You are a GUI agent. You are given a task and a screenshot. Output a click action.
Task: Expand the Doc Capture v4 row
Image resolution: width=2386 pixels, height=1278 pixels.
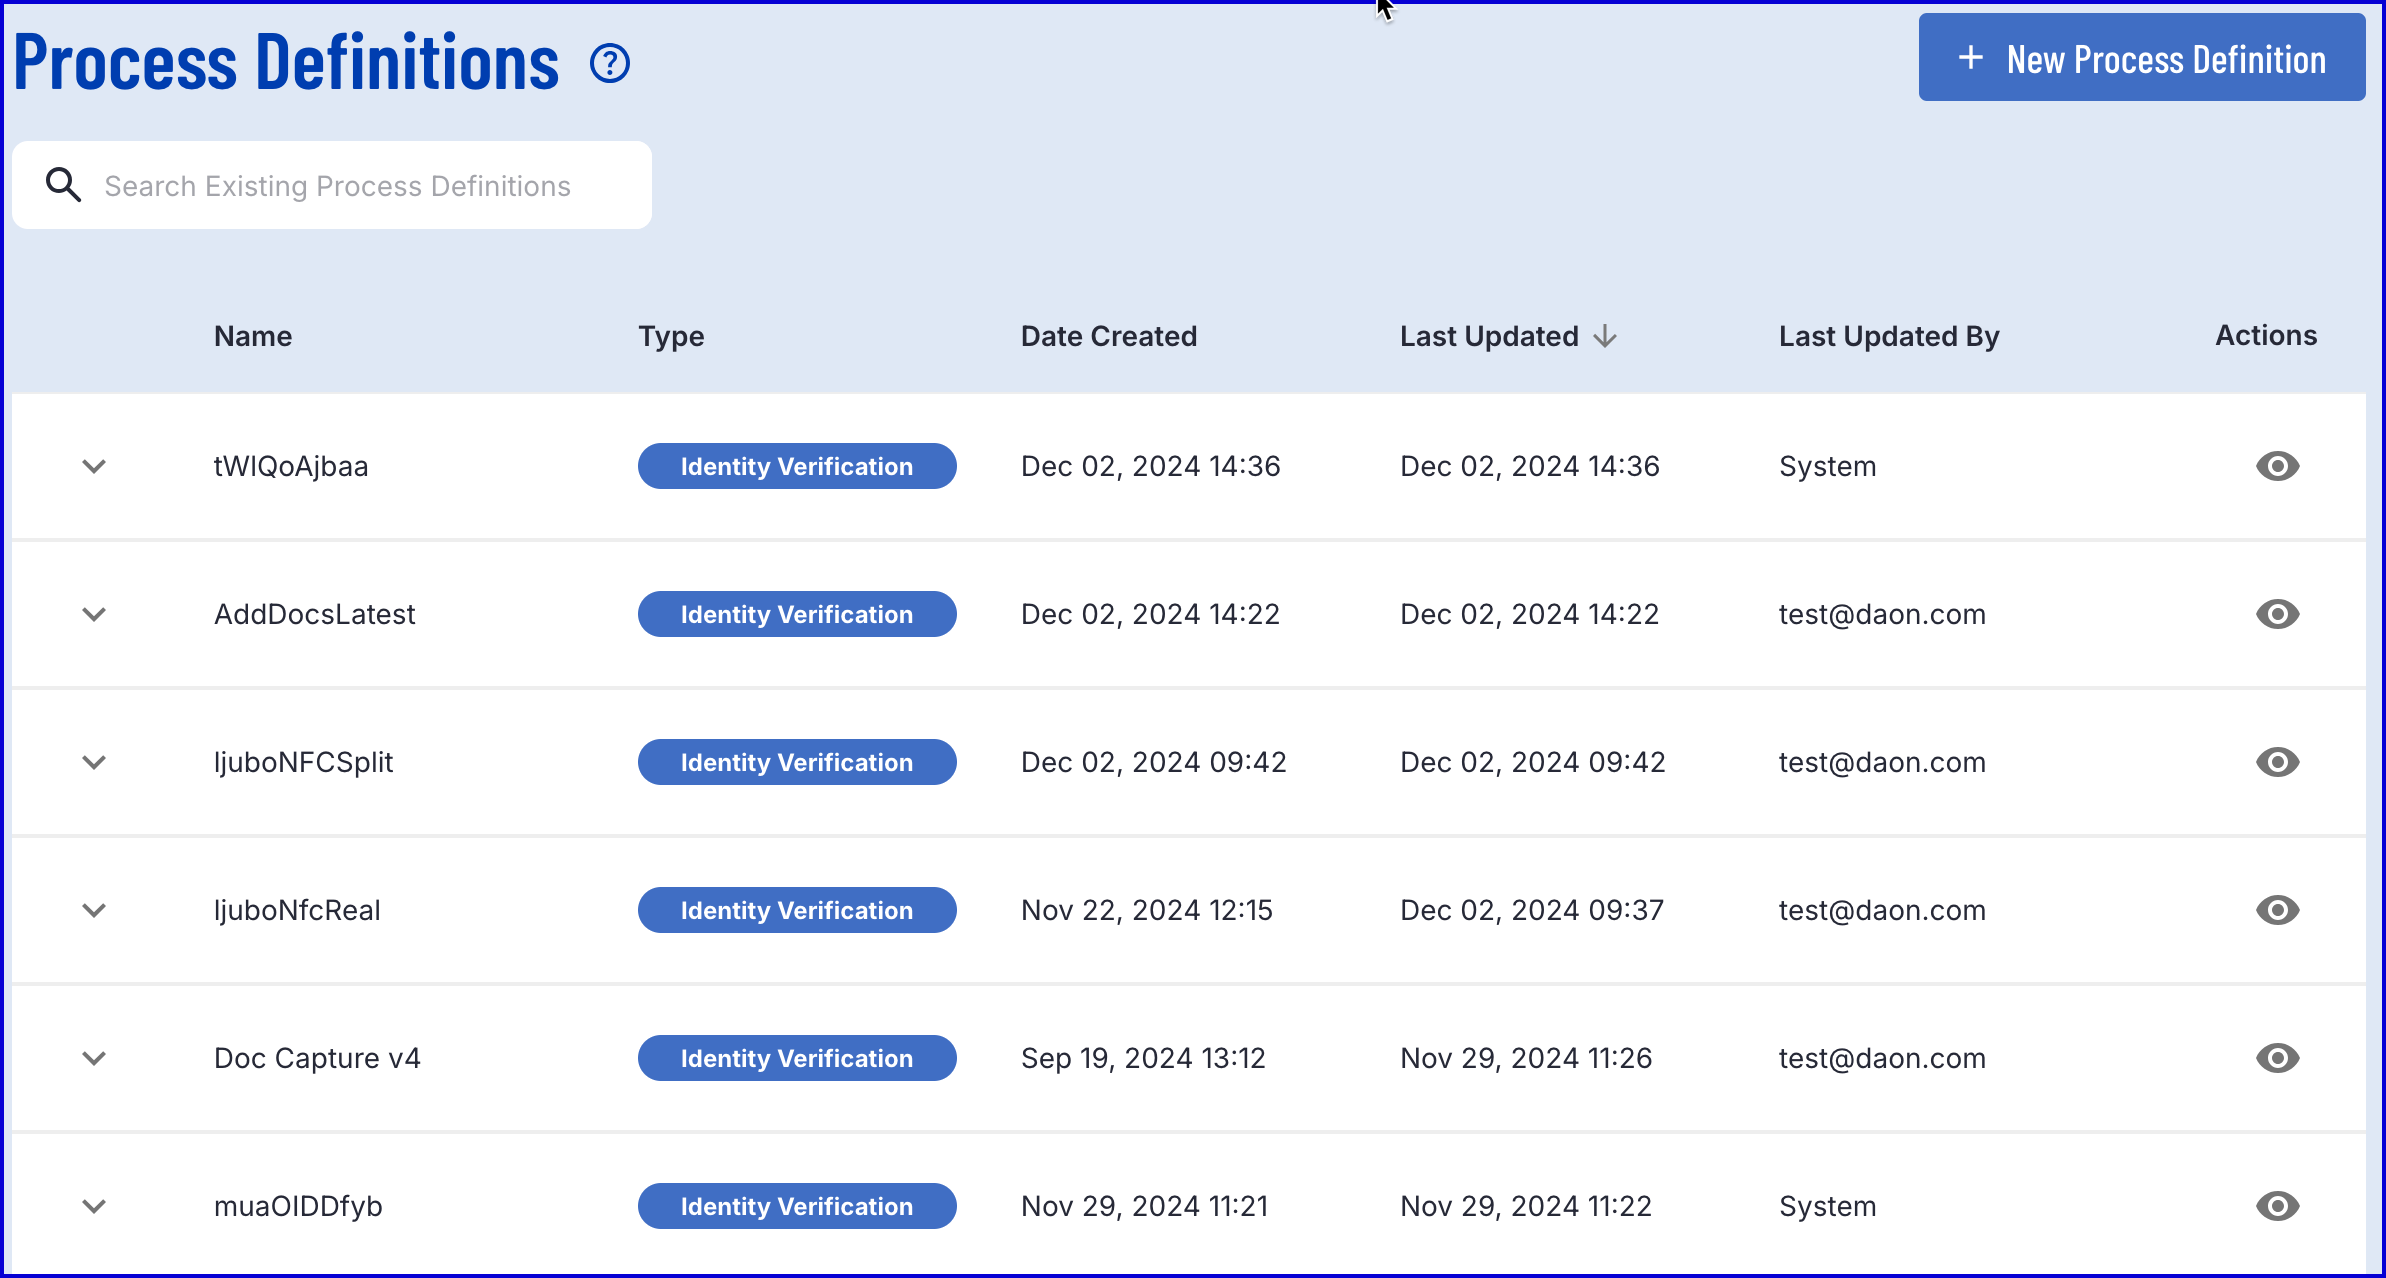click(x=94, y=1058)
